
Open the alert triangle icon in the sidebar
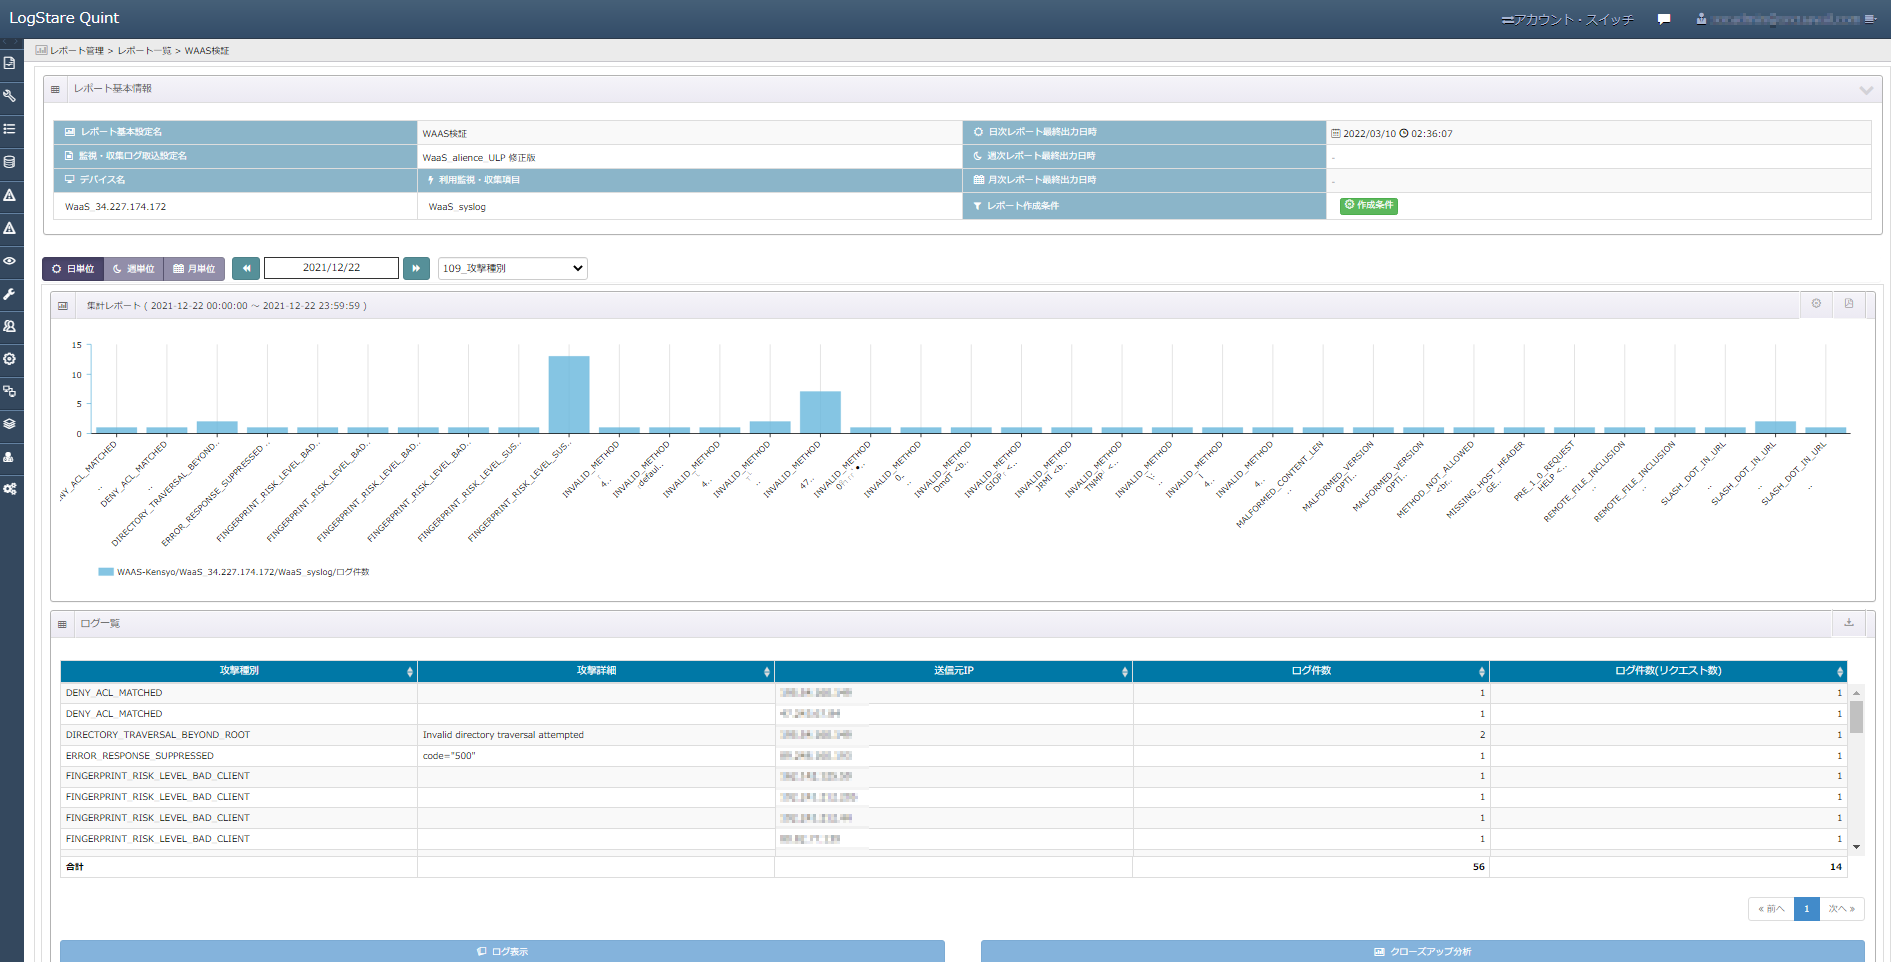point(10,195)
